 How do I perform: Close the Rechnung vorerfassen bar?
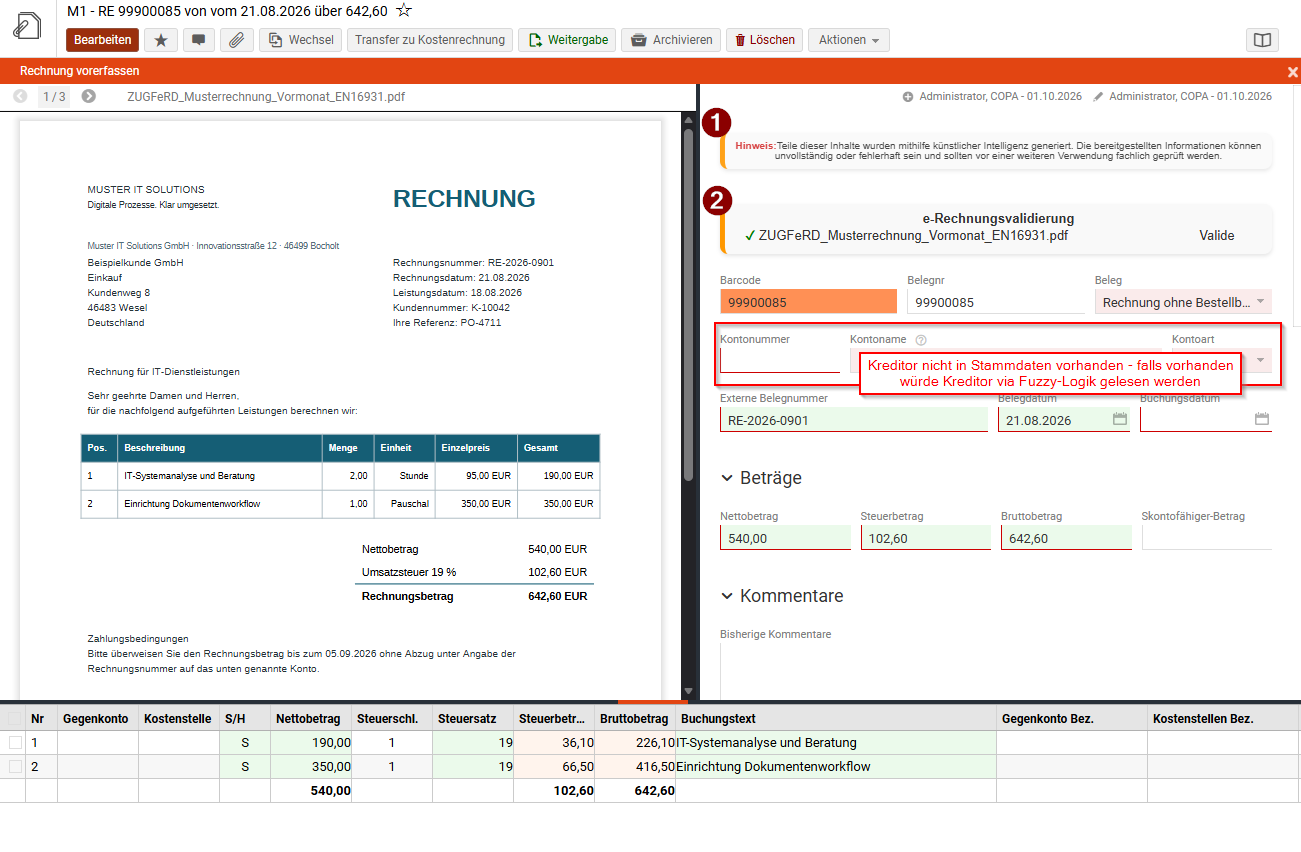pyautogui.click(x=1292, y=72)
